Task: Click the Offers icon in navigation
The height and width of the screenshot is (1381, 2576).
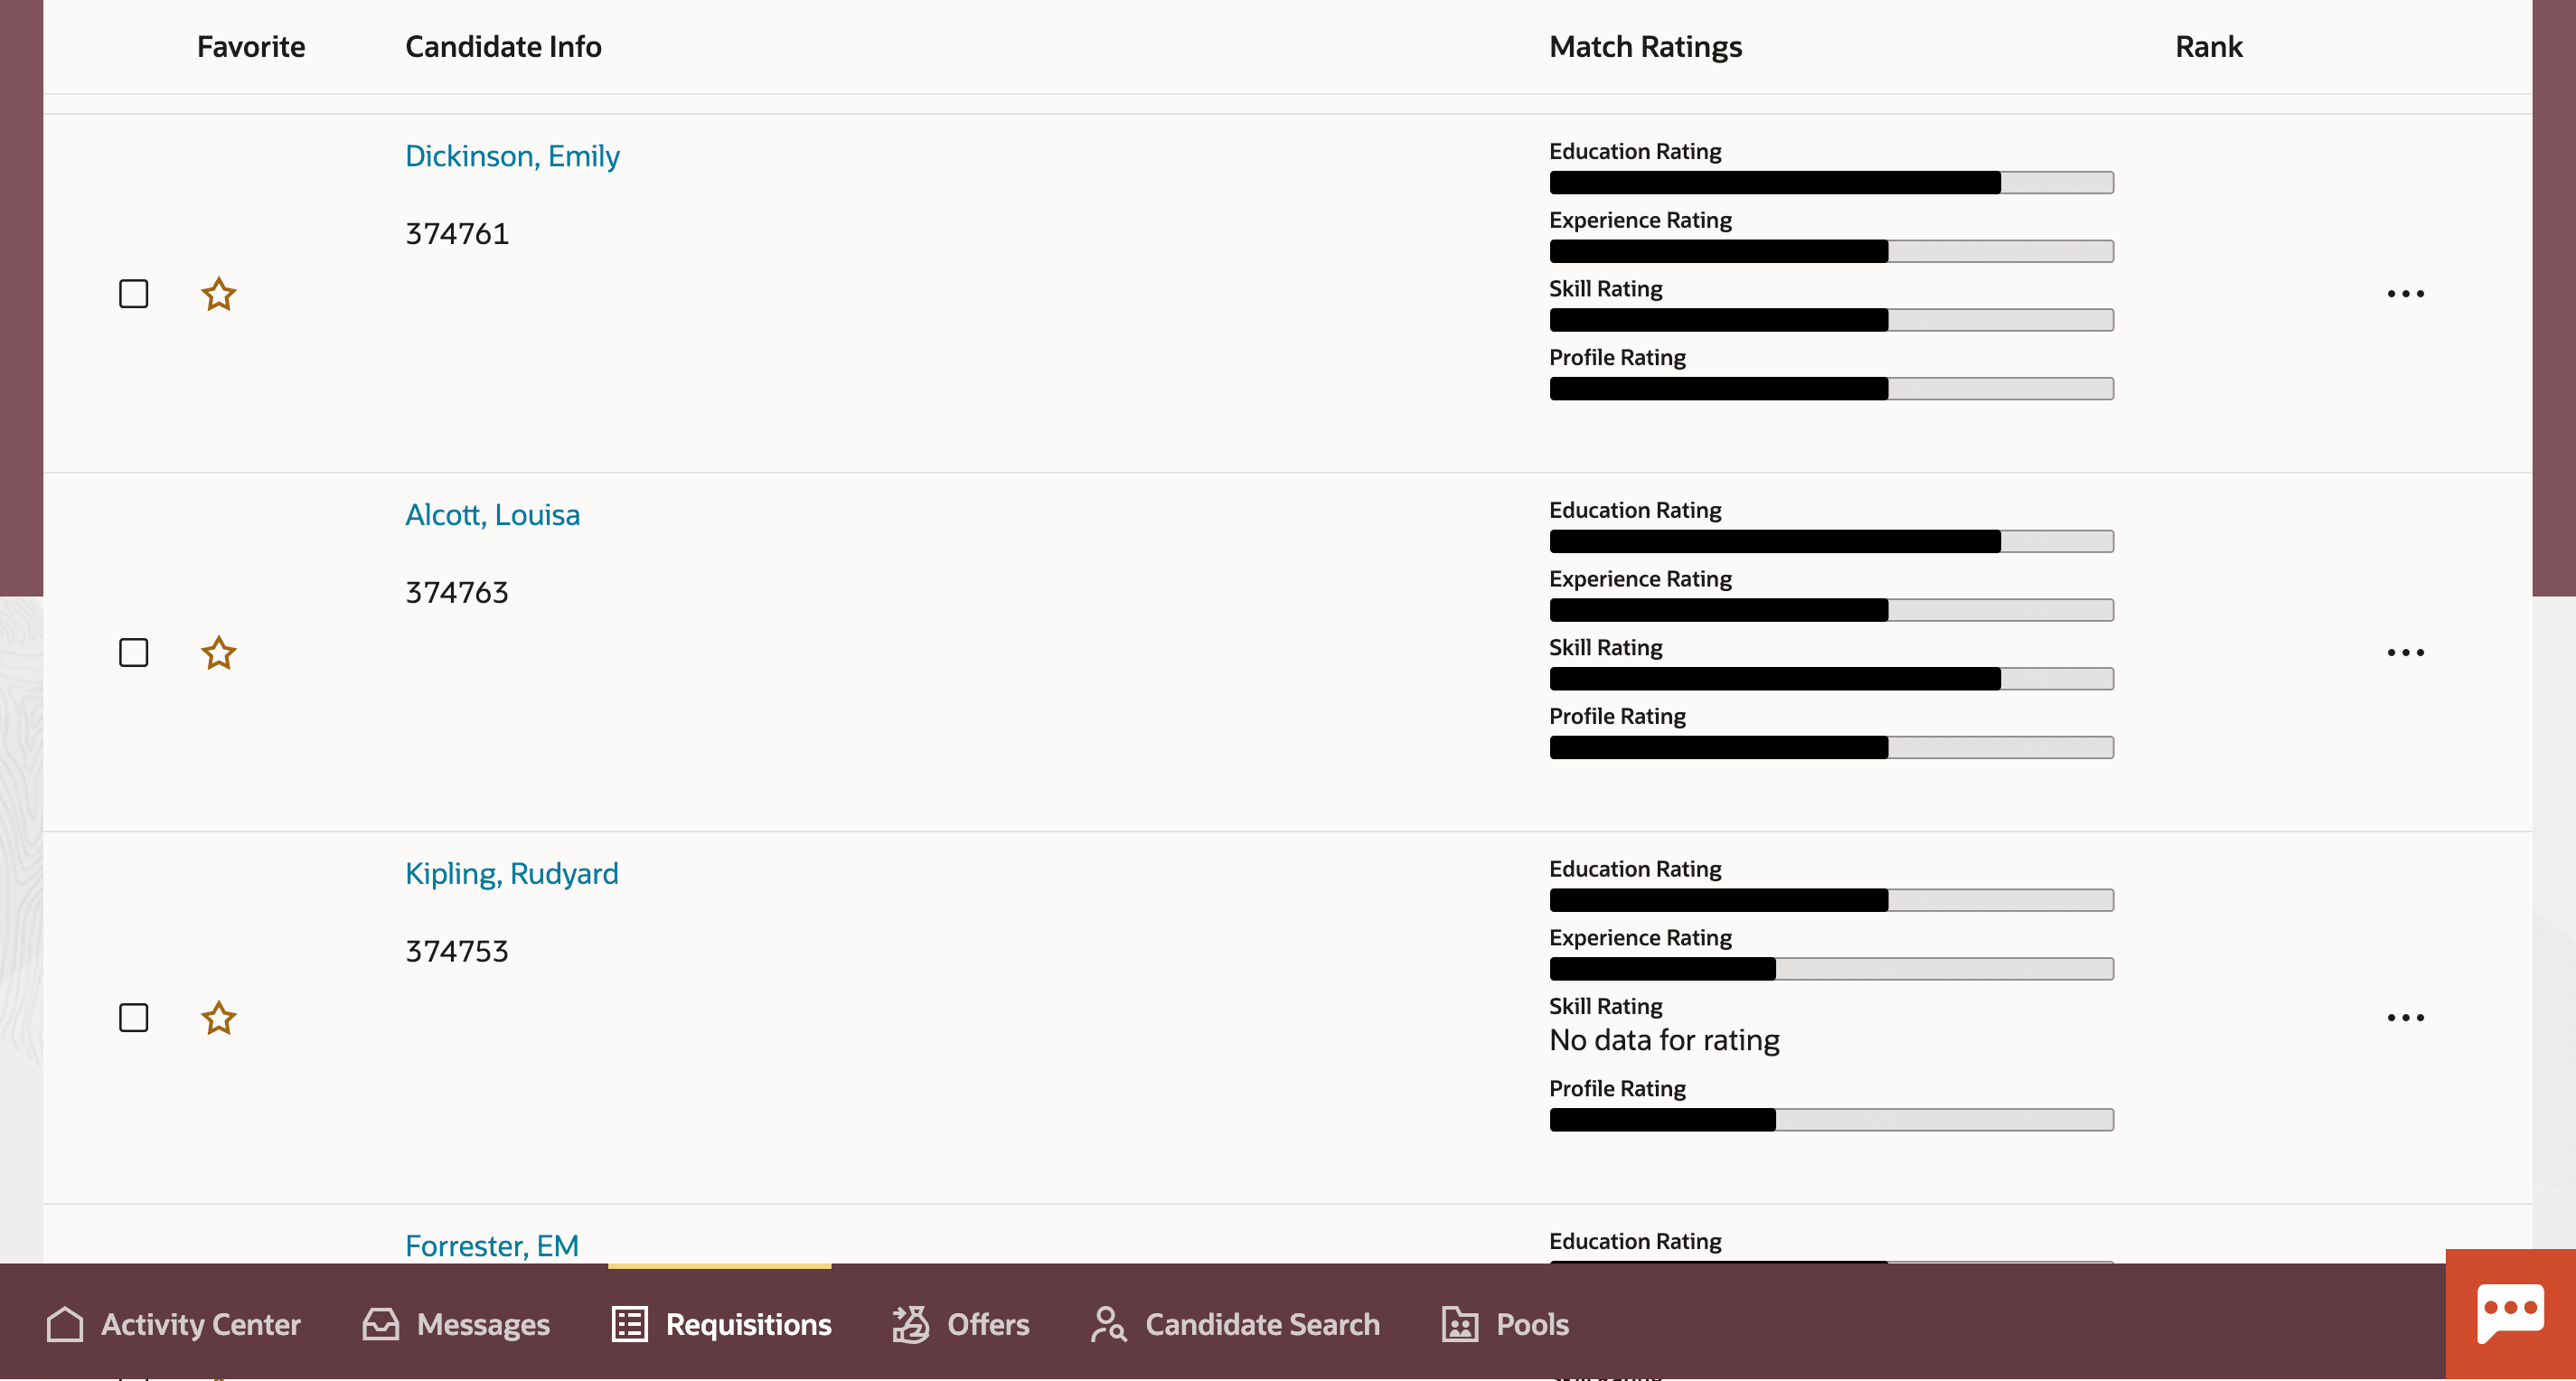Action: point(911,1324)
